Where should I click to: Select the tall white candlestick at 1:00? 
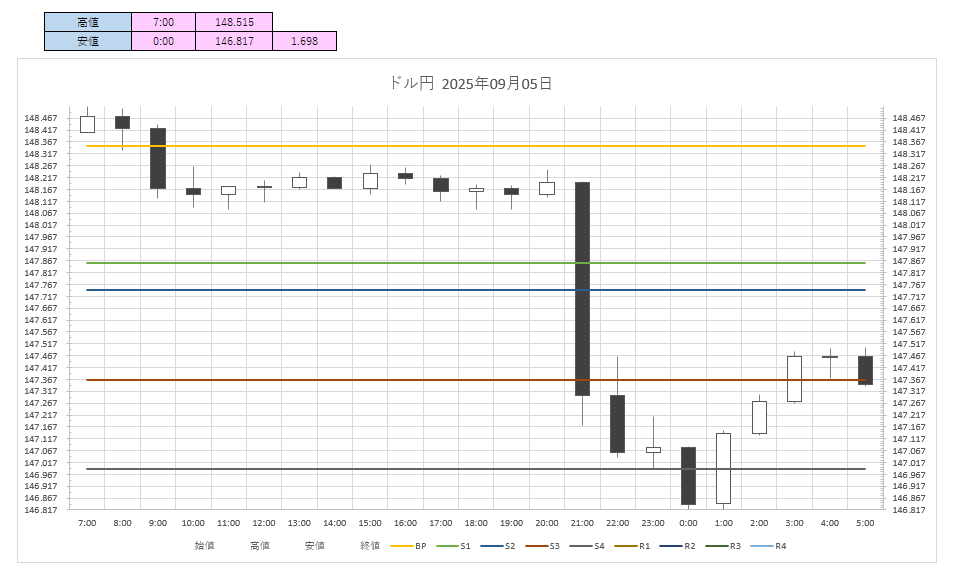coord(723,468)
